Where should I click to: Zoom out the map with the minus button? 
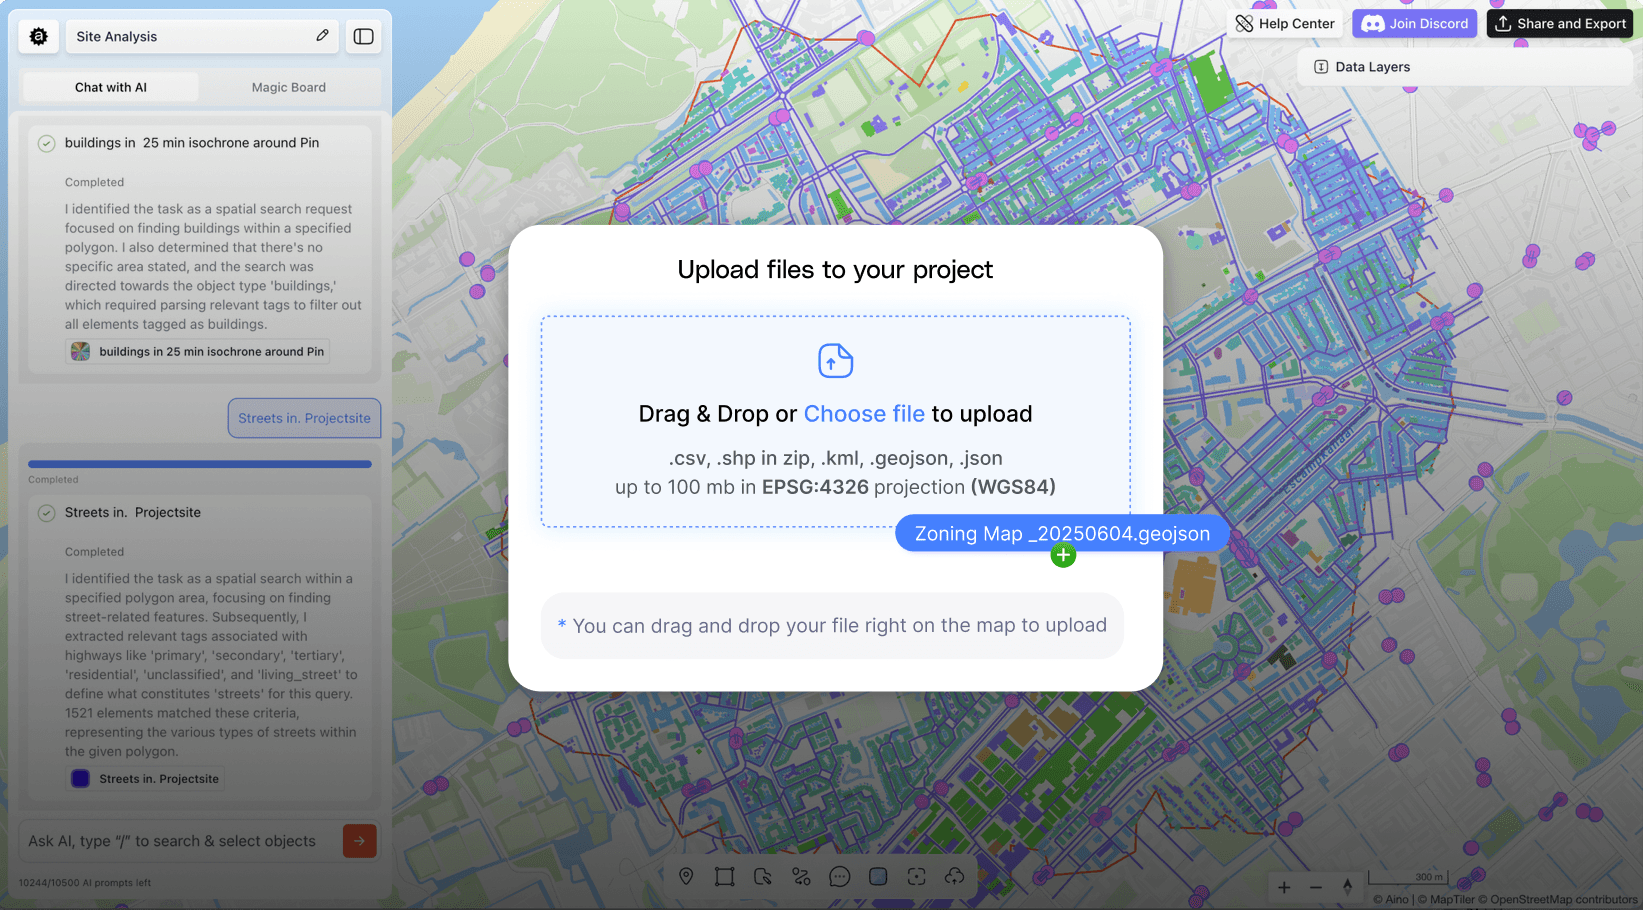click(x=1316, y=887)
